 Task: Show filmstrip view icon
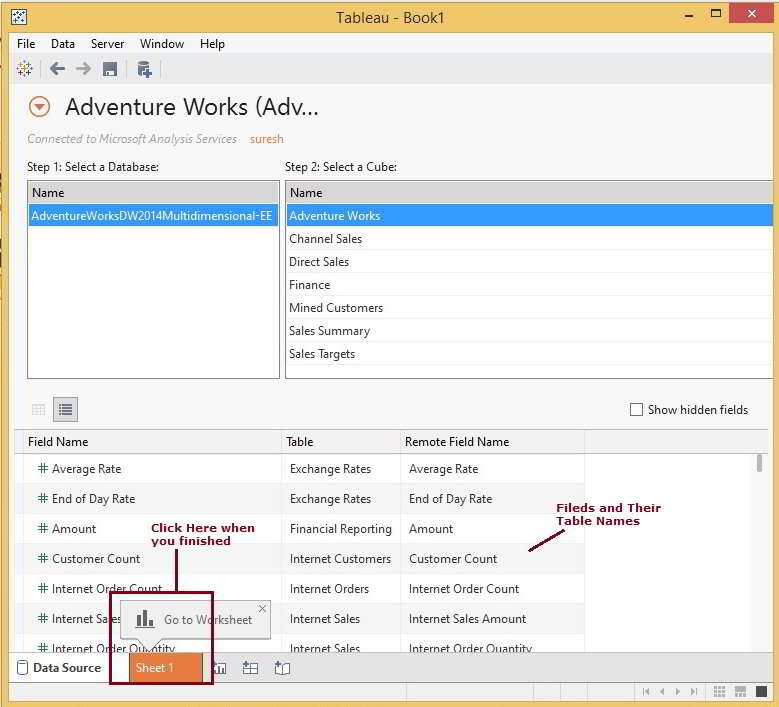click(740, 691)
